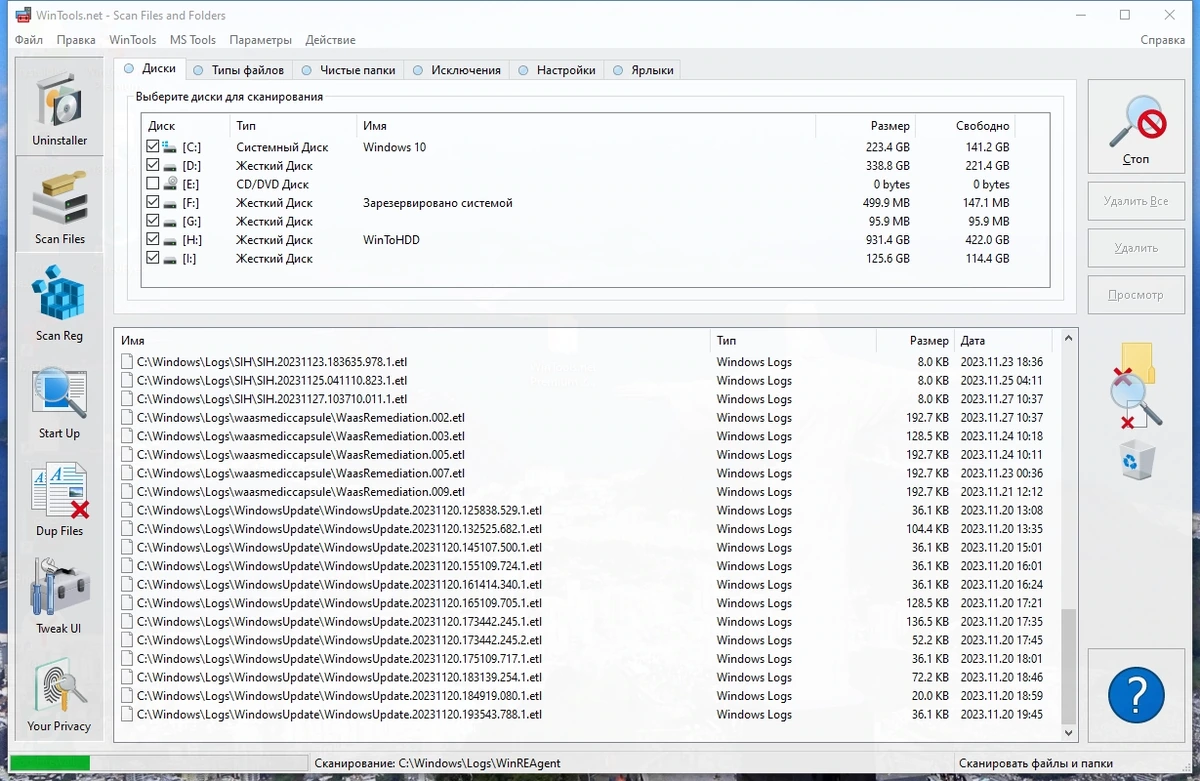The height and width of the screenshot is (781, 1200).
Task: Click file icon of WaasRemediation.005.etl
Action: coord(127,455)
